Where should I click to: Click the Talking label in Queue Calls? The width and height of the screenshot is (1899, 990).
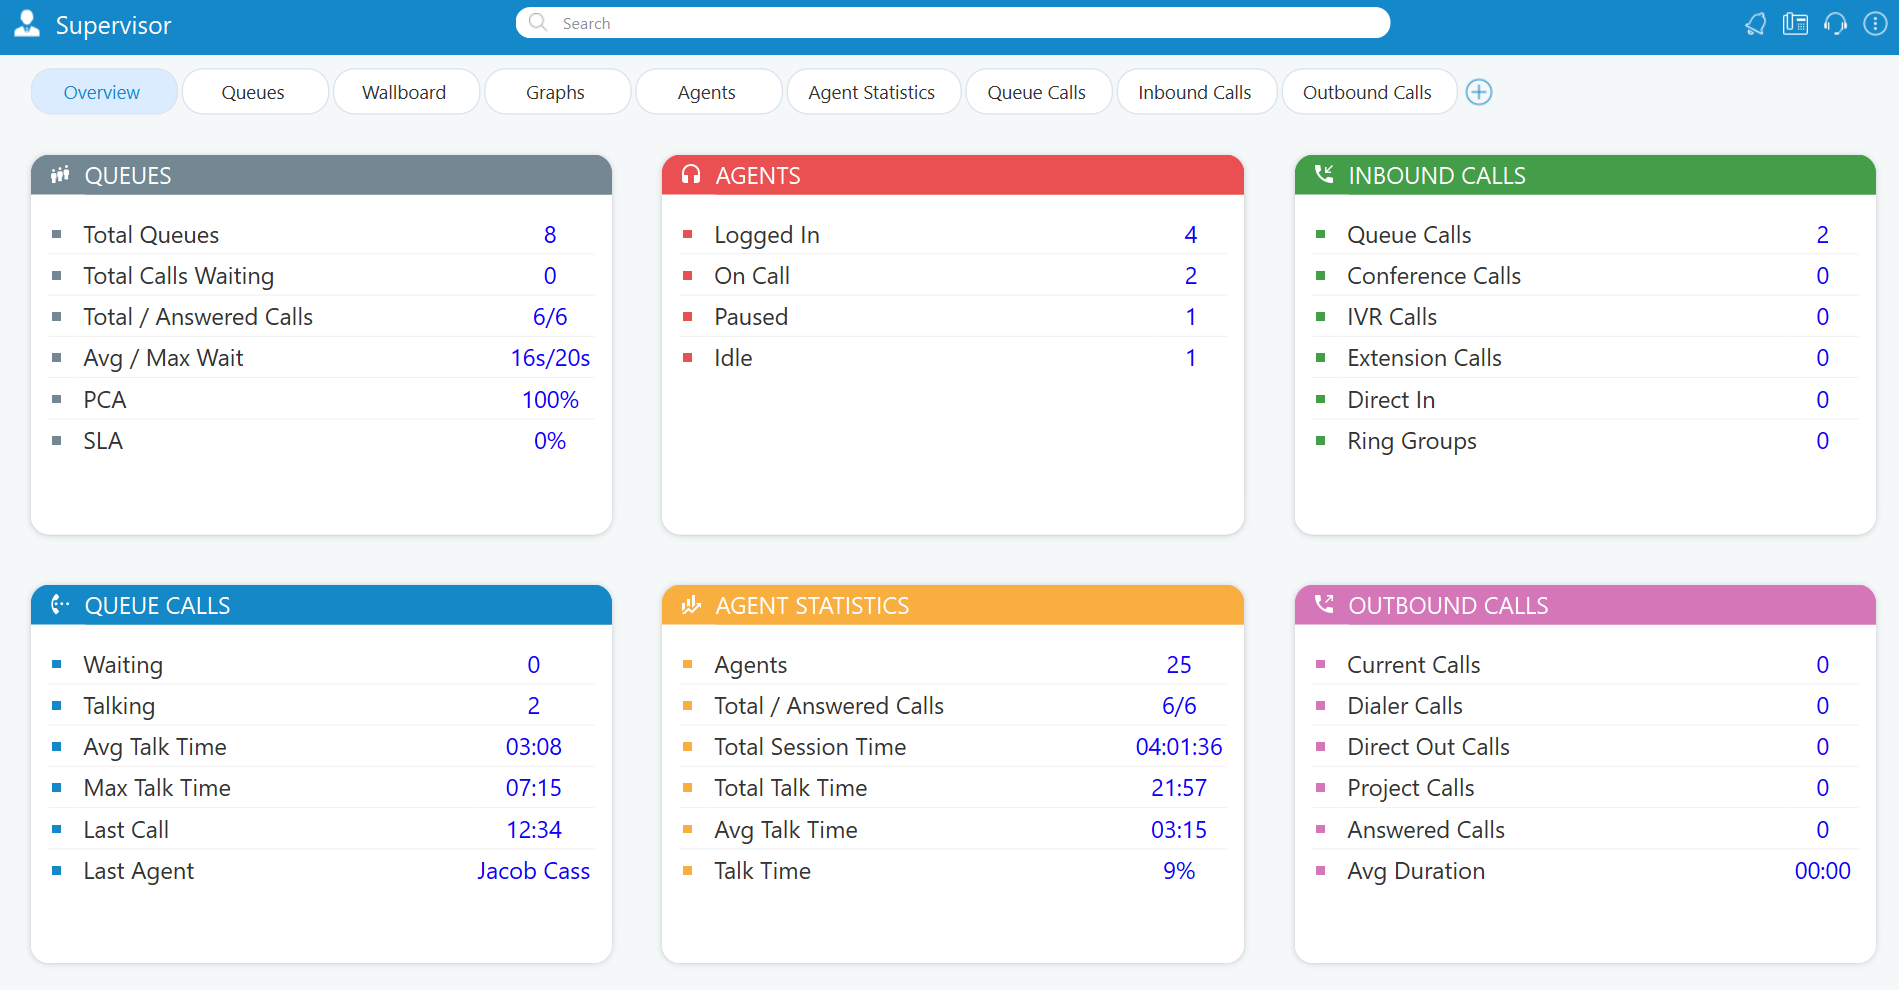coord(119,706)
